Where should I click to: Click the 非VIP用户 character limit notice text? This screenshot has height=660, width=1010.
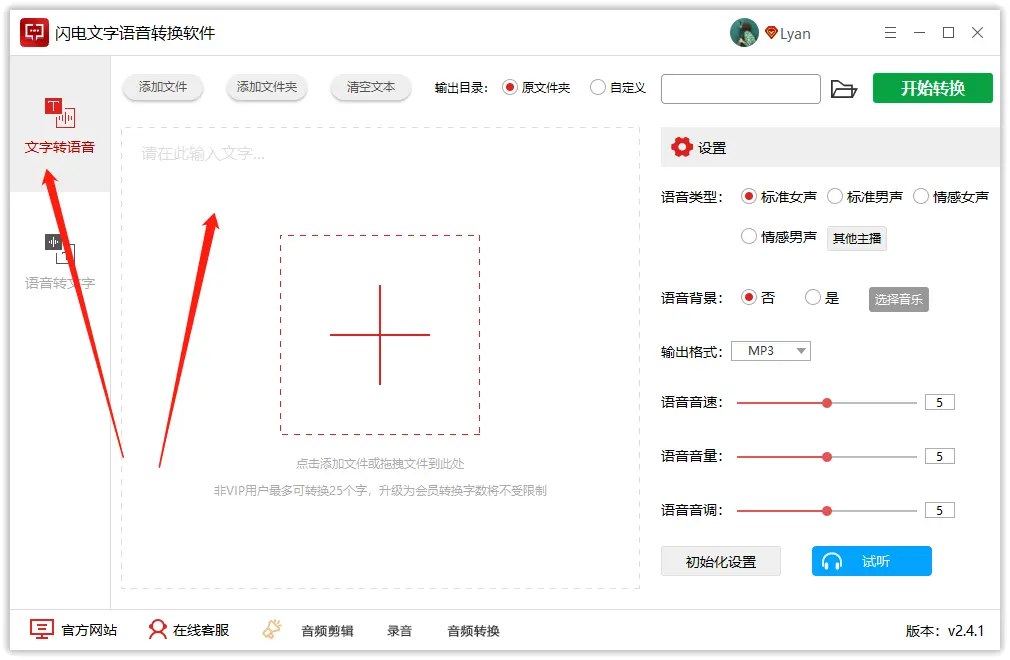[380, 491]
